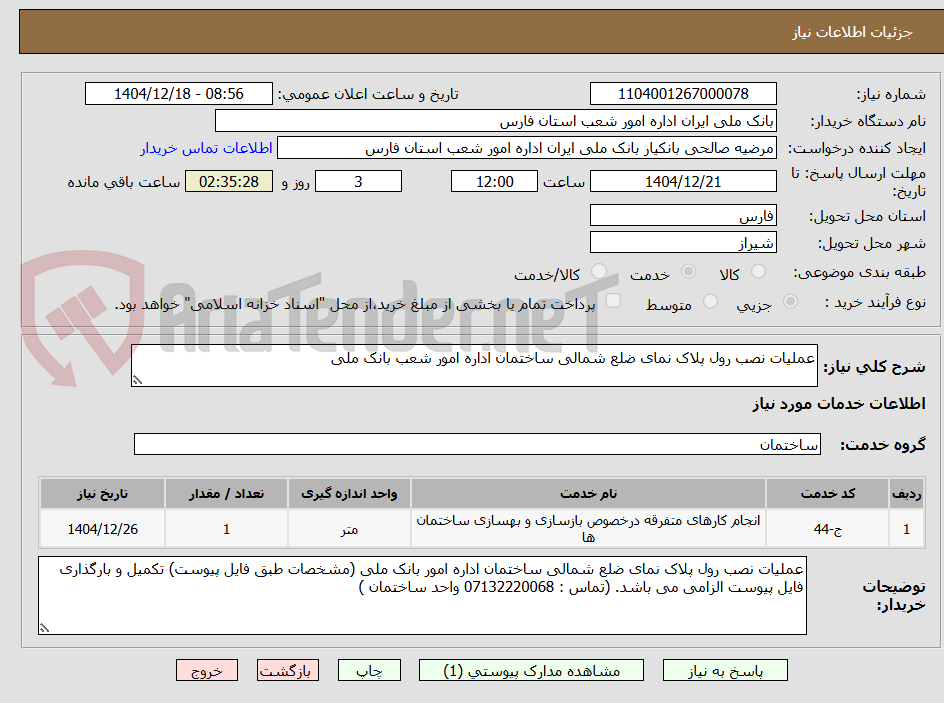Image resolution: width=944 pixels, height=703 pixels.
Task: Click the بازگشت back button
Action: coord(288,670)
